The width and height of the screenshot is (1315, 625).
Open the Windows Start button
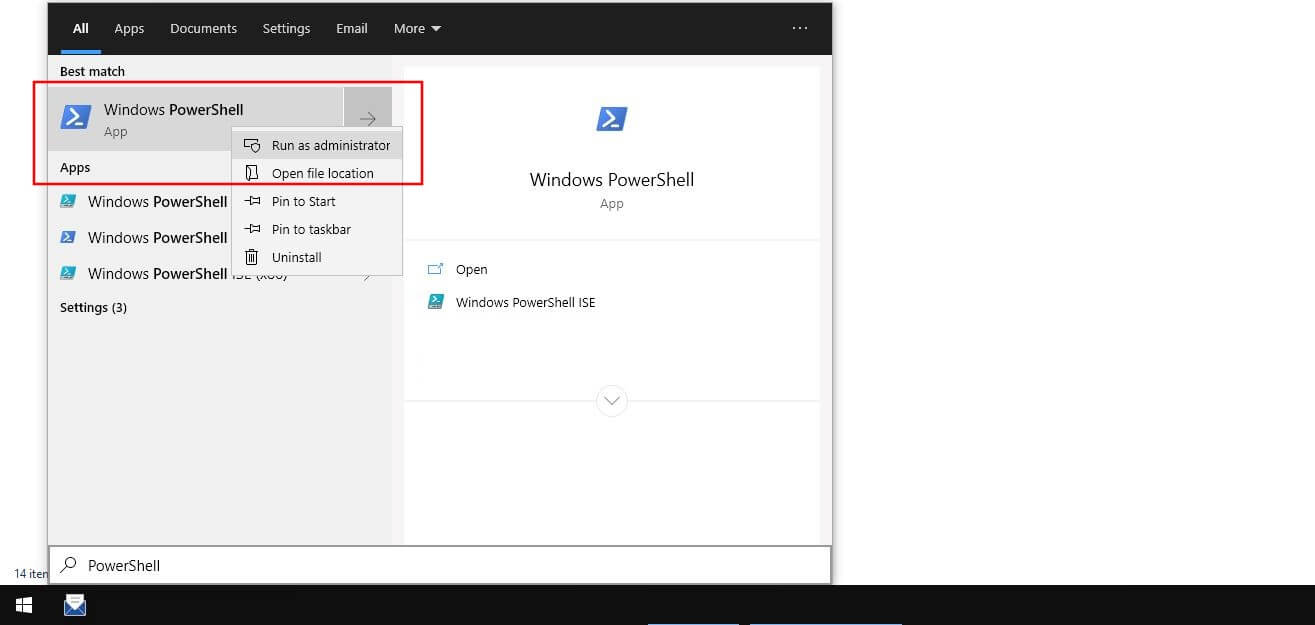(x=24, y=605)
